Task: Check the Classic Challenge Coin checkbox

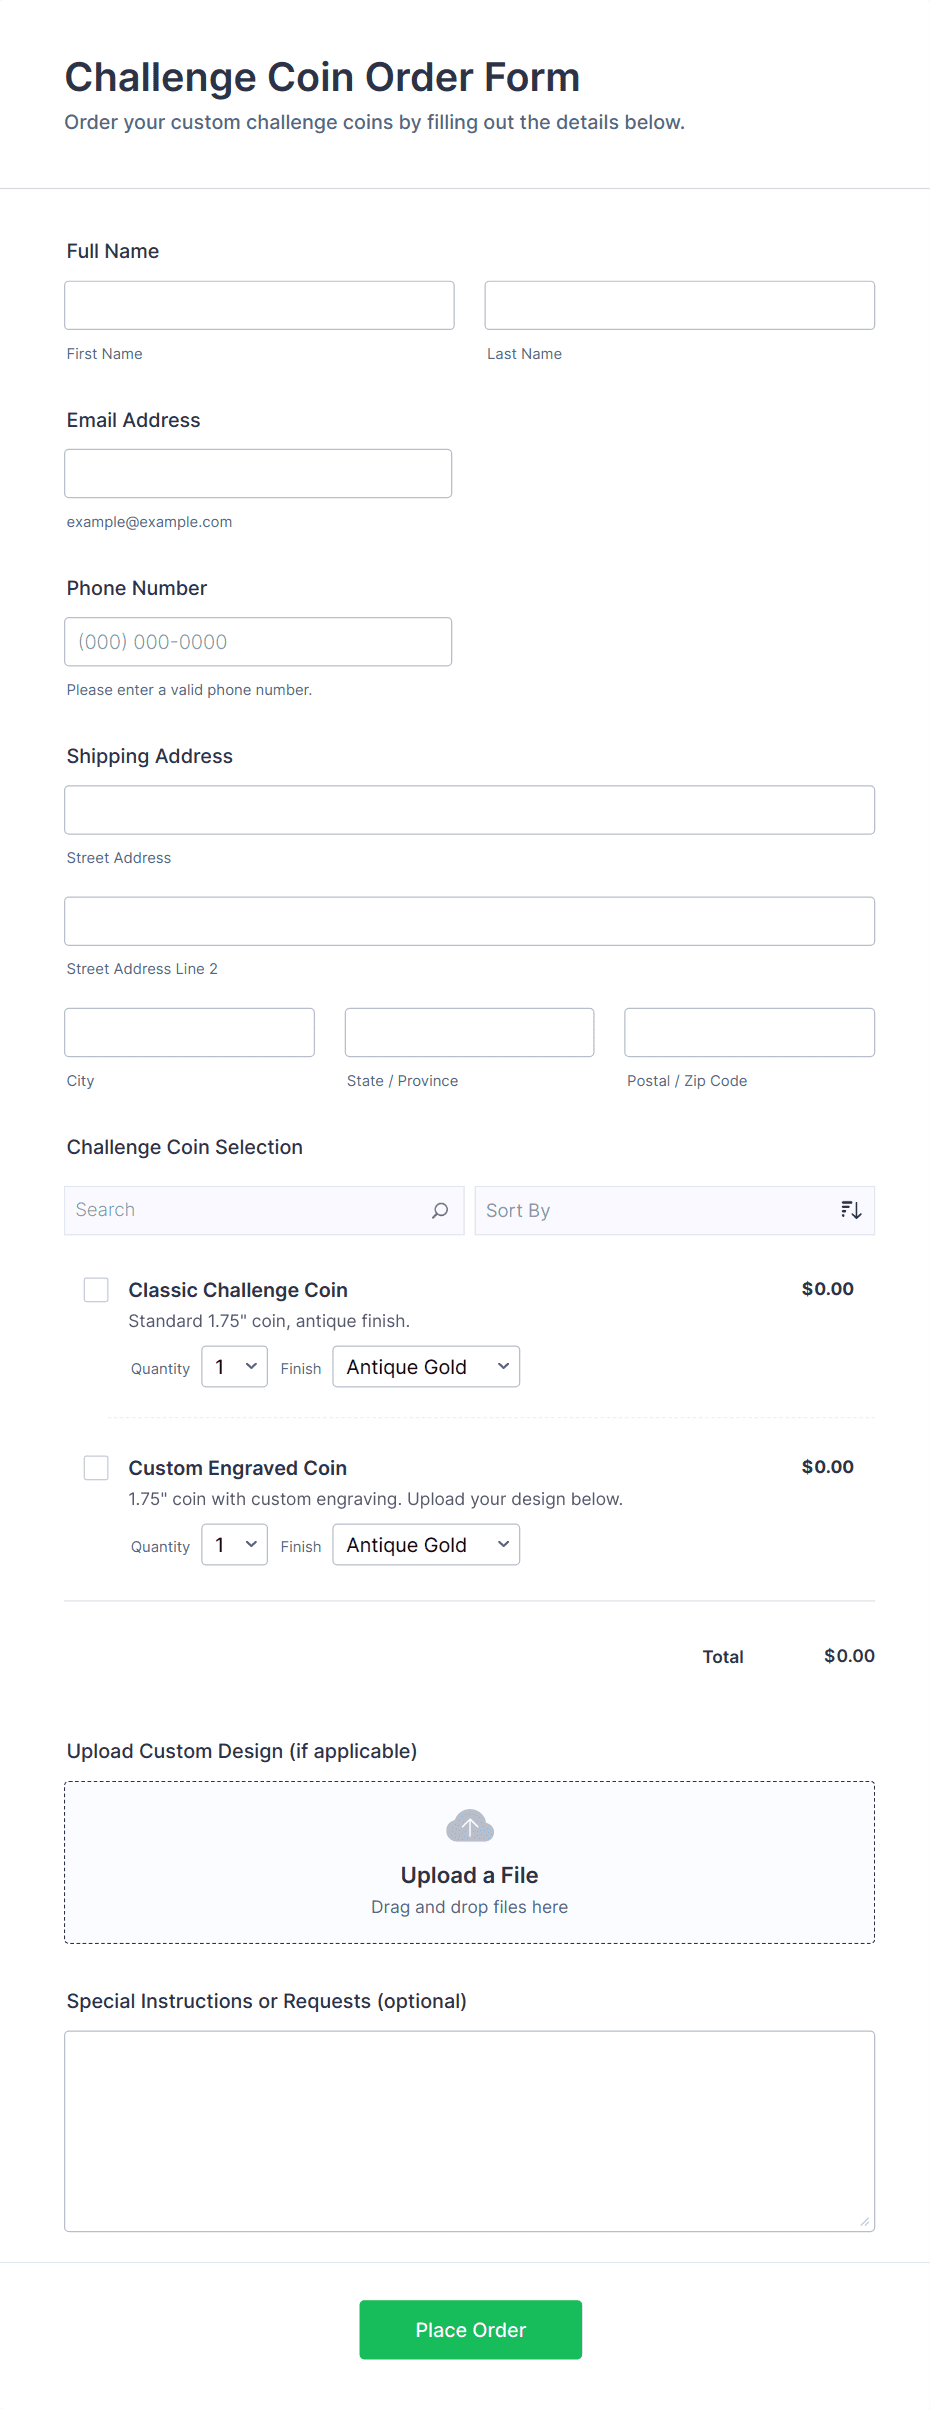Action: 96,1290
